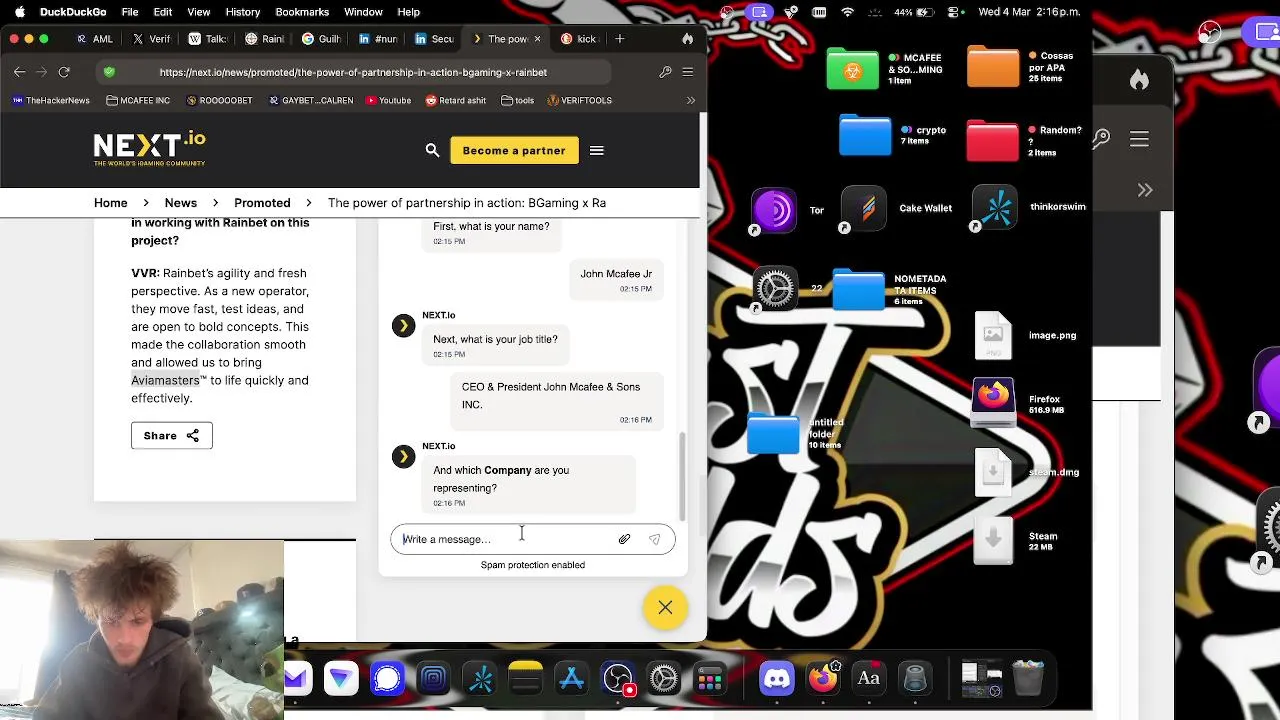Open the Window menu
Screen dimensions: 1280x720
(363, 12)
